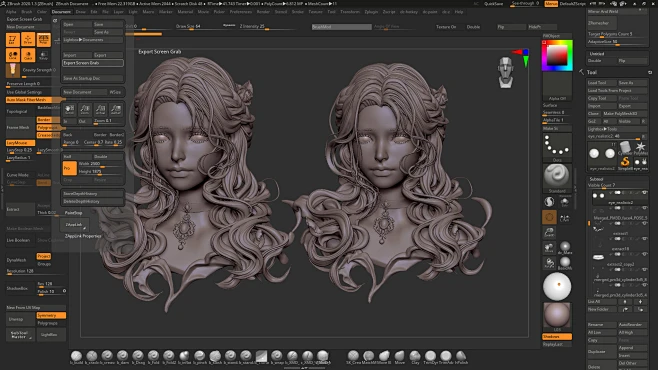The height and width of the screenshot is (370, 658).
Task: Pick the hPolish brush in bottom shelf
Action: pos(461,357)
